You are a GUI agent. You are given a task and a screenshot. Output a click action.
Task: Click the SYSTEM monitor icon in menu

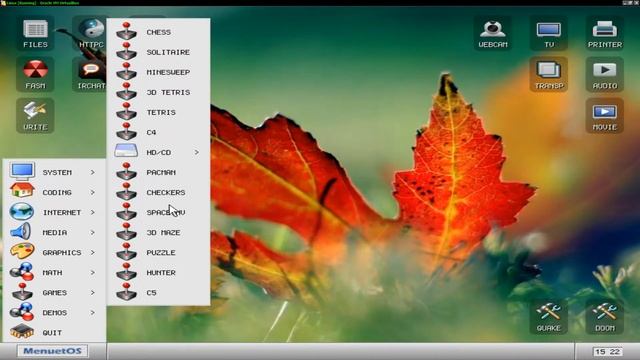point(22,171)
